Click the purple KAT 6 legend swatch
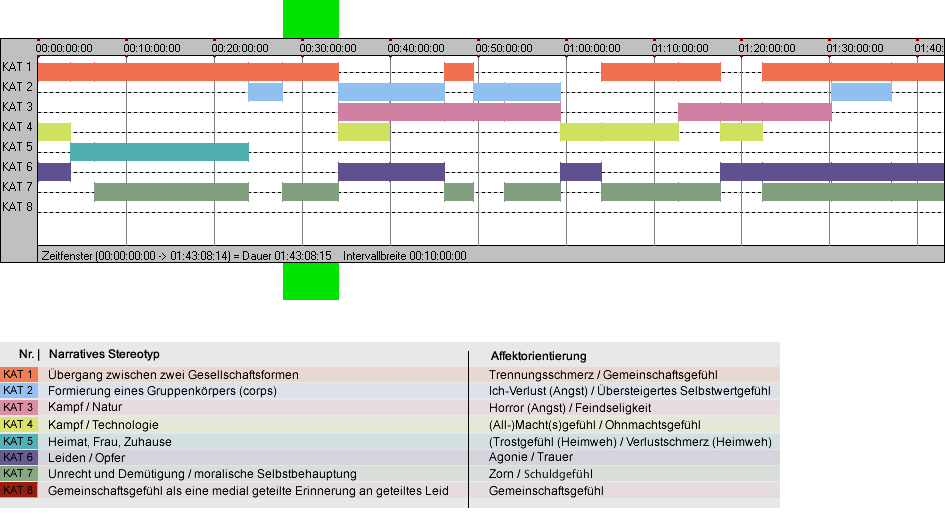This screenshot has width=945, height=530. pos(19,457)
